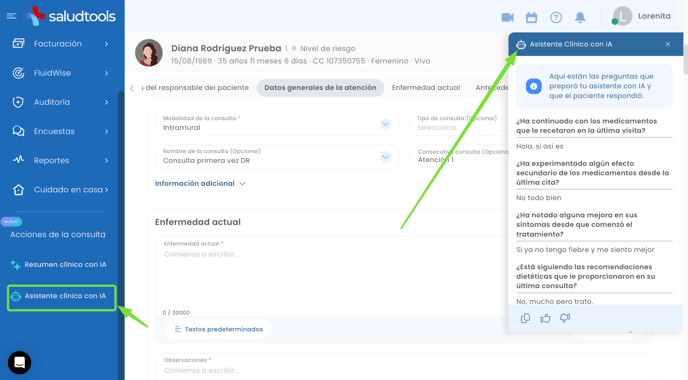688x380 pixels.
Task: Expand the Encuestas submenu arrow
Action: click(107, 131)
